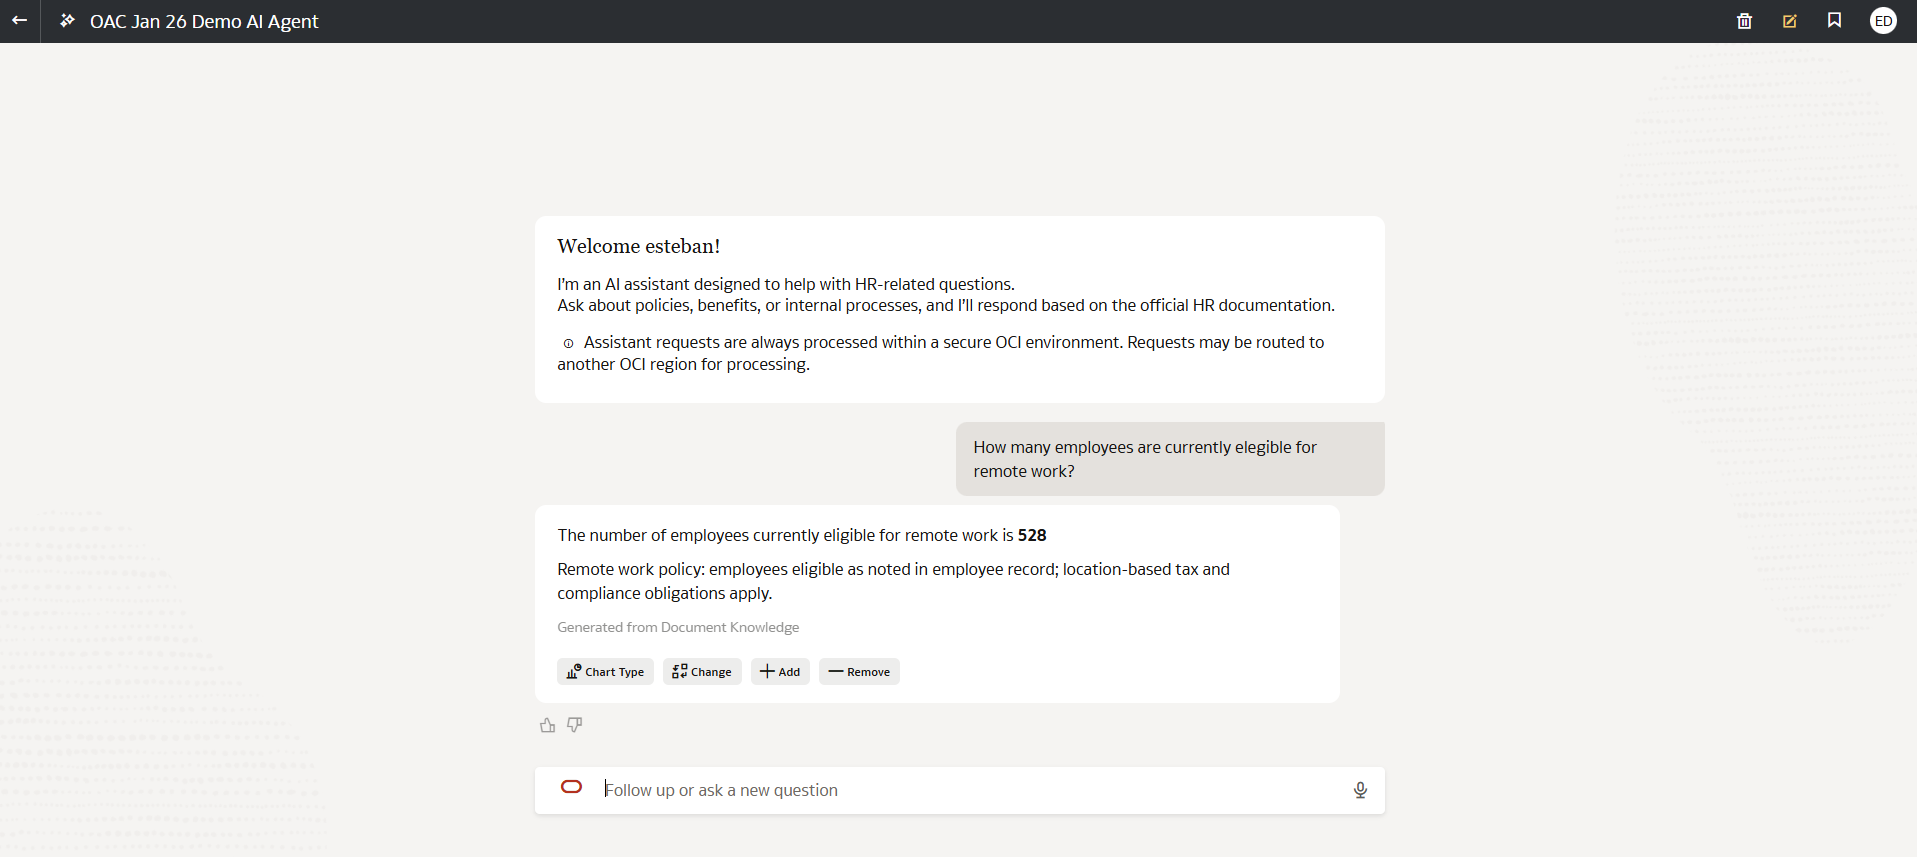Delete conversation with the trash icon

pyautogui.click(x=1744, y=21)
